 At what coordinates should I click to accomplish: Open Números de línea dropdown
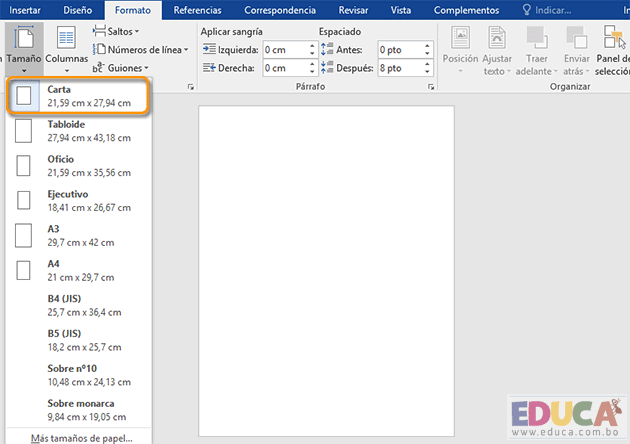coord(141,50)
